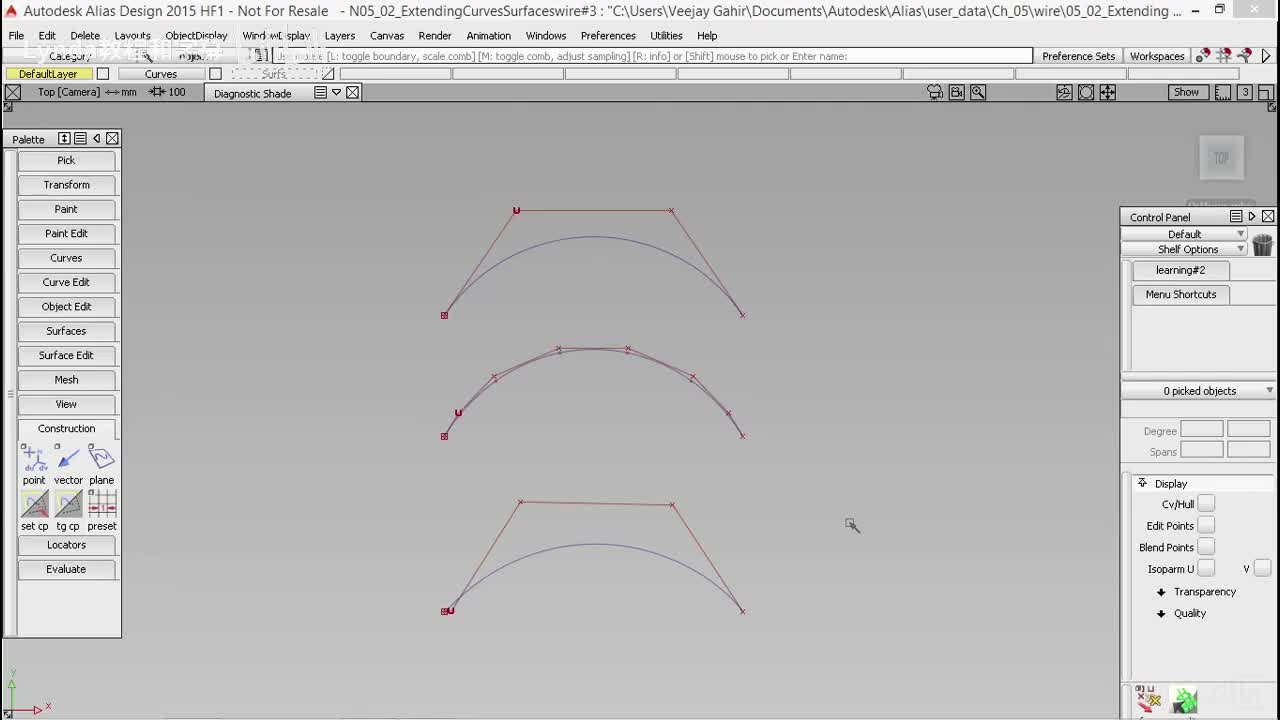Open the File menu
This screenshot has width=1280, height=720.
pyautogui.click(x=16, y=35)
